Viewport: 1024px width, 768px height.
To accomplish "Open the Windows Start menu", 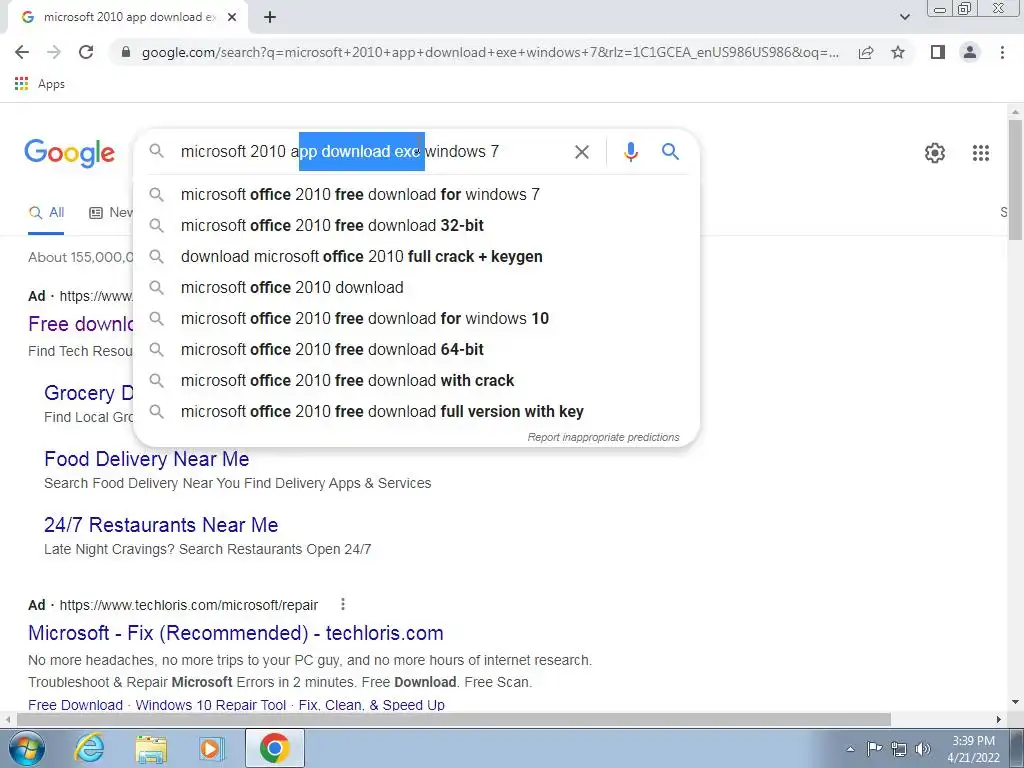I will tap(27, 748).
